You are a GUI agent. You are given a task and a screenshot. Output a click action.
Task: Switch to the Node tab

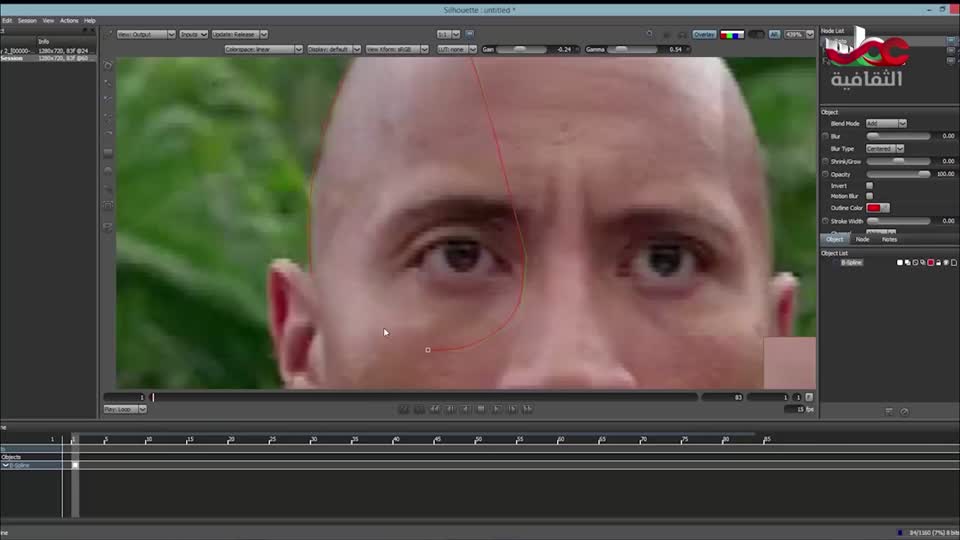pos(862,239)
